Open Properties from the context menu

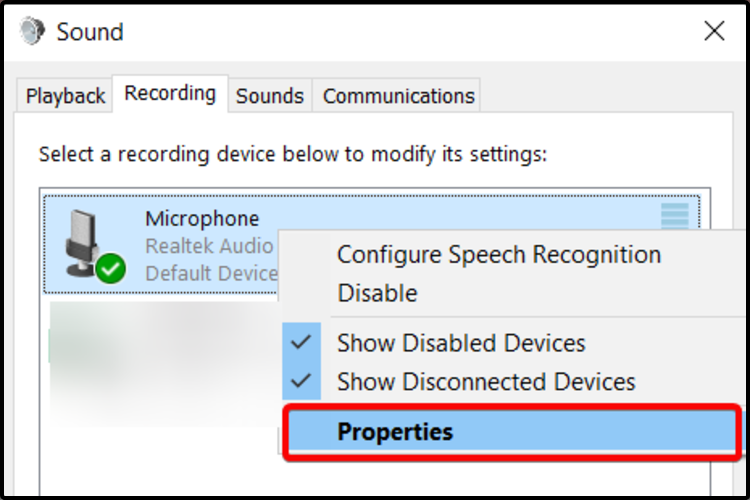click(395, 432)
